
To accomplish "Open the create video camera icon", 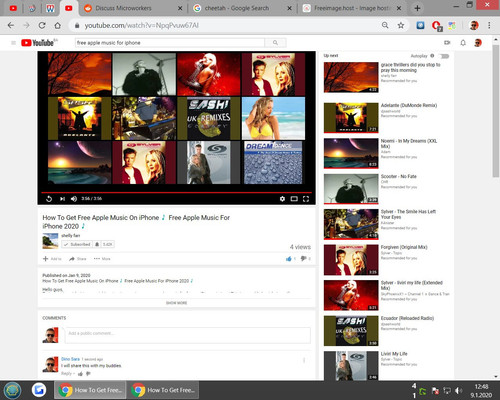I will [x=447, y=43].
